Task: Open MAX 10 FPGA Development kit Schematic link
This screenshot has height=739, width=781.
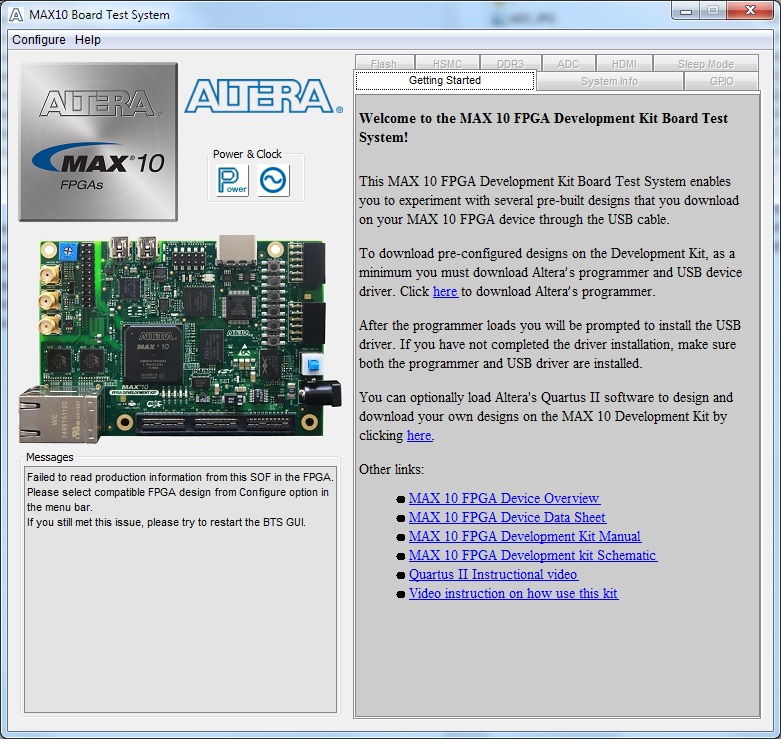Action: 533,555
